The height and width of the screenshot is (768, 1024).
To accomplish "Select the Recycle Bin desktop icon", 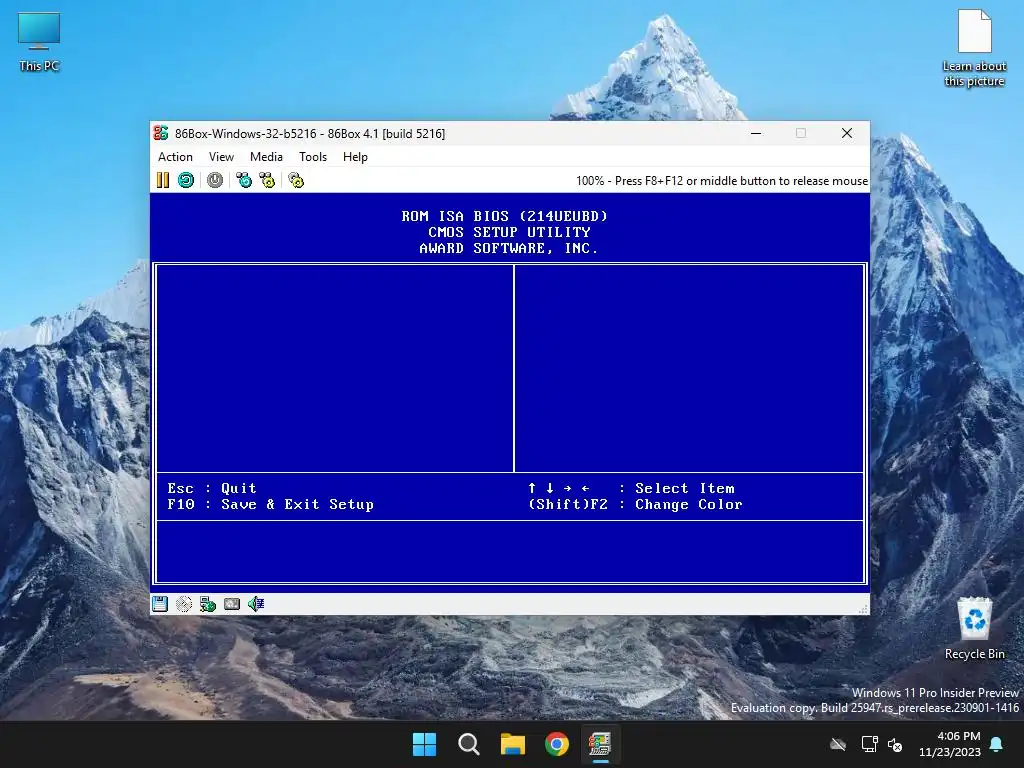I will point(974,628).
